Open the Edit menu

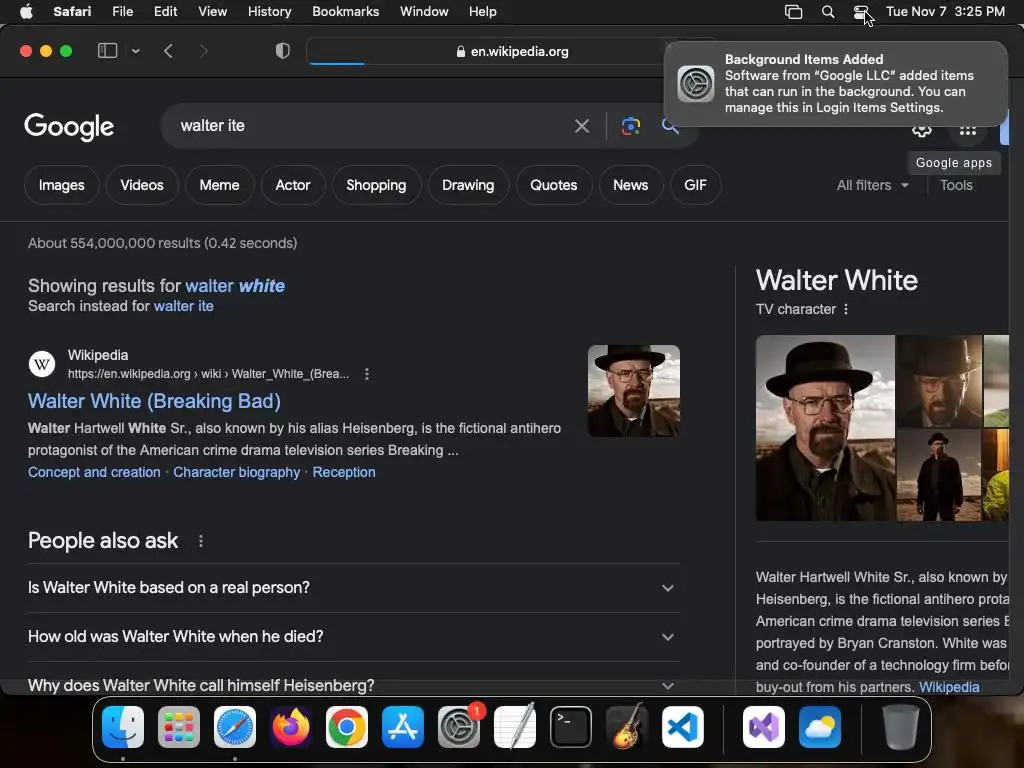(x=165, y=12)
